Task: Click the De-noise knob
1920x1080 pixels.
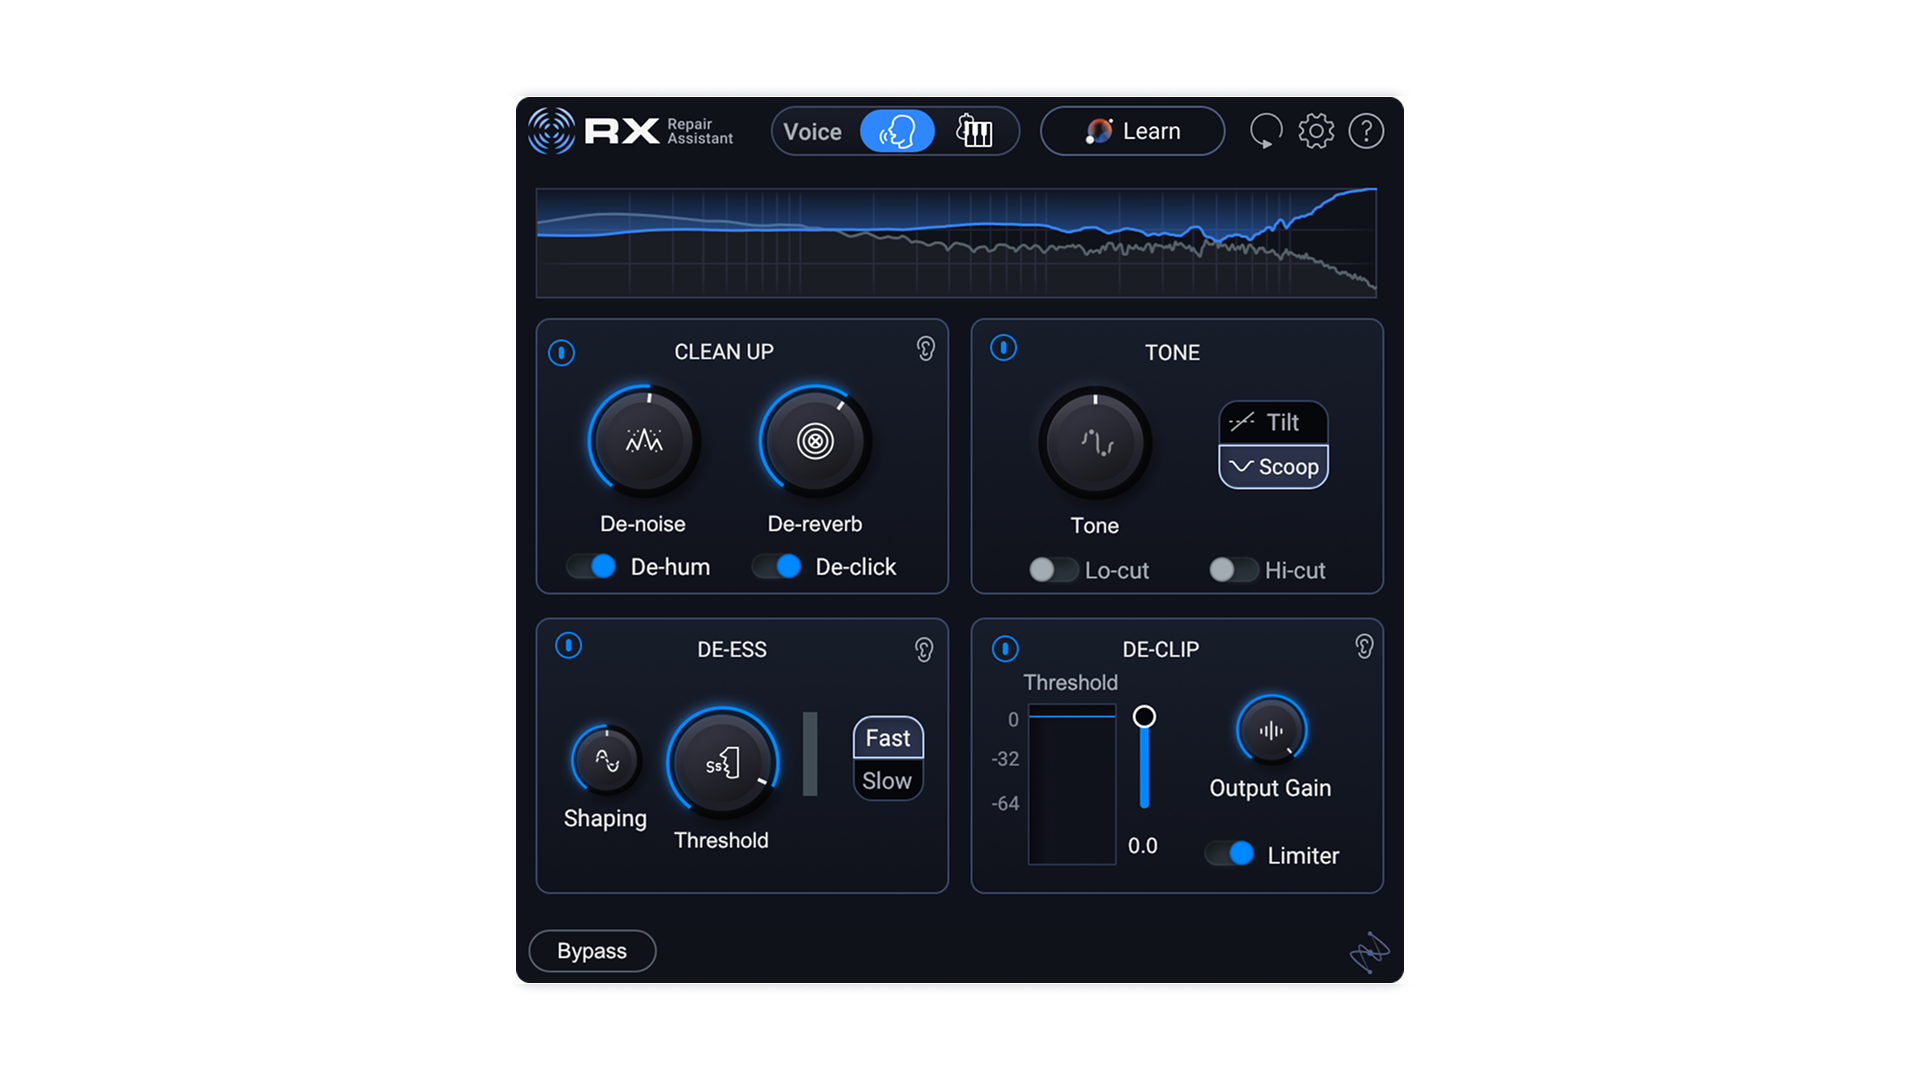Action: click(644, 441)
